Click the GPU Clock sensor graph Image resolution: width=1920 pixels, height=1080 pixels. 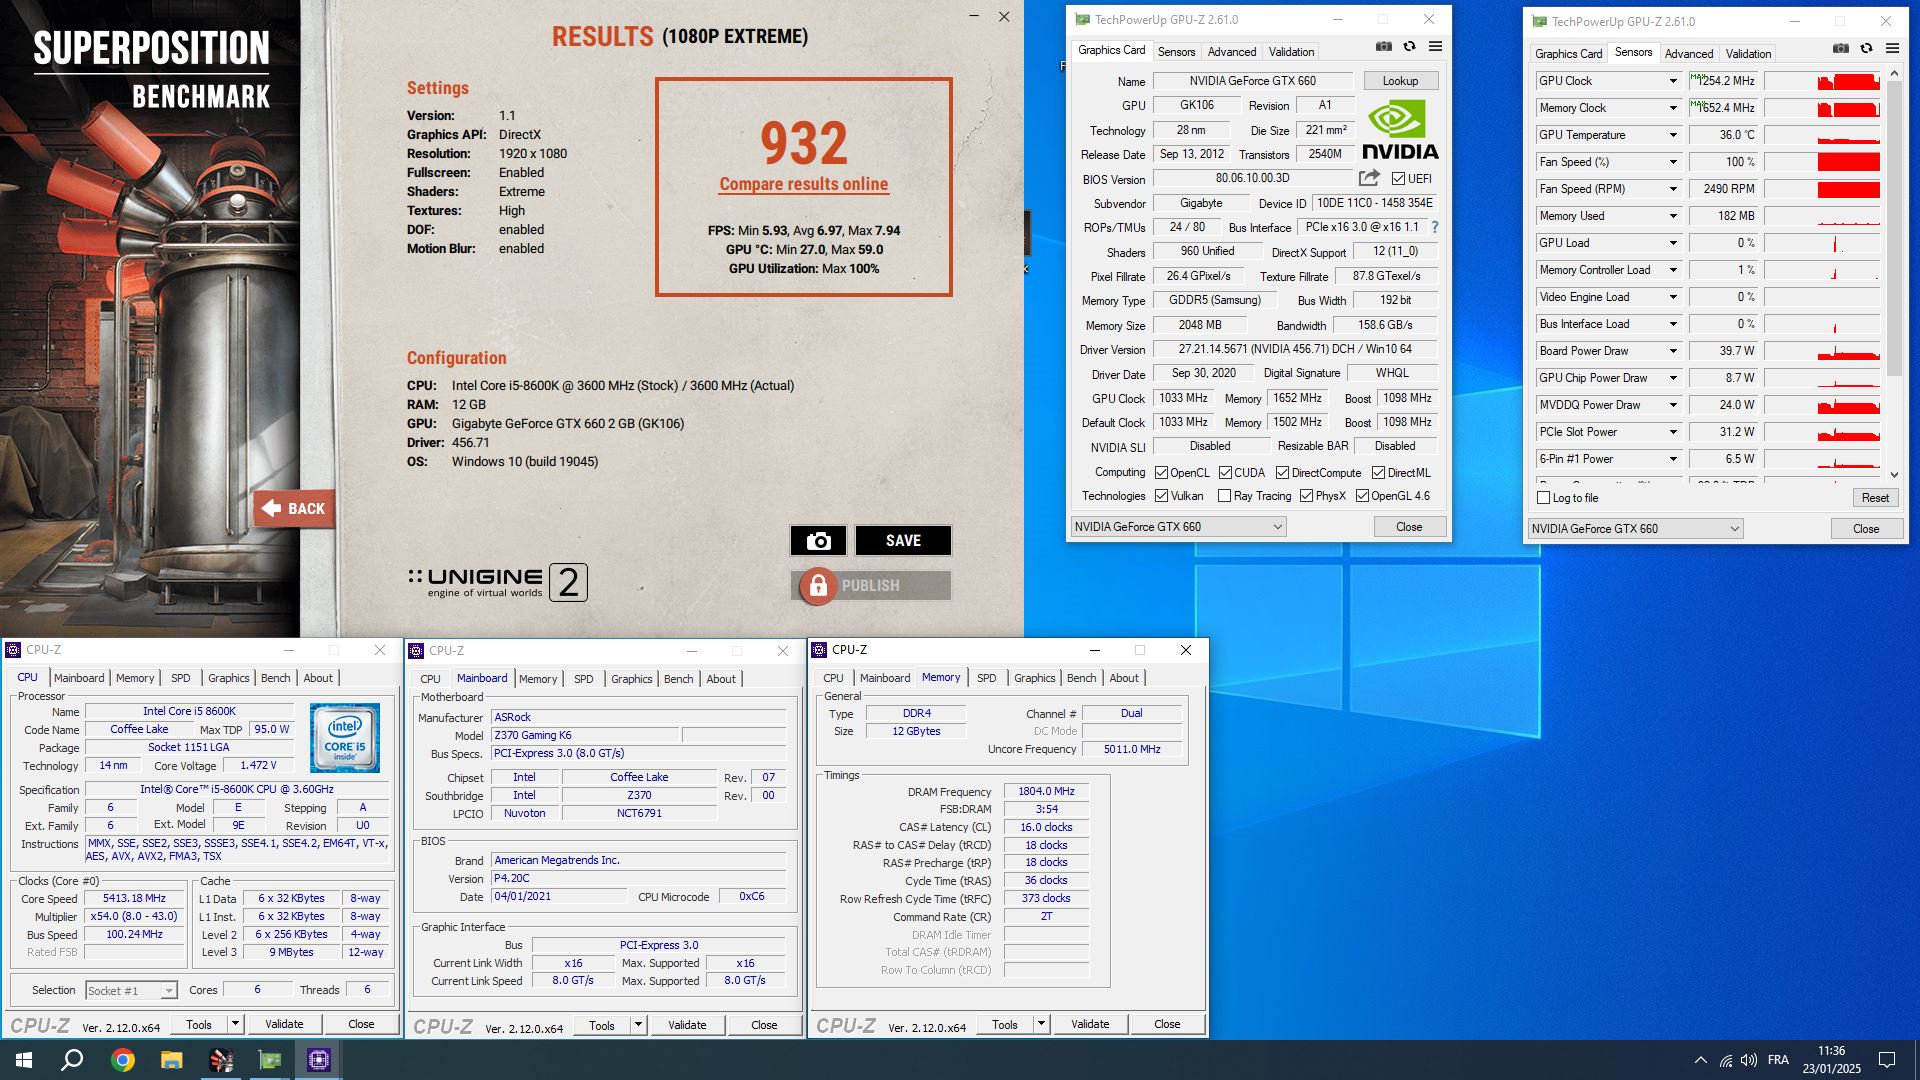click(1822, 81)
